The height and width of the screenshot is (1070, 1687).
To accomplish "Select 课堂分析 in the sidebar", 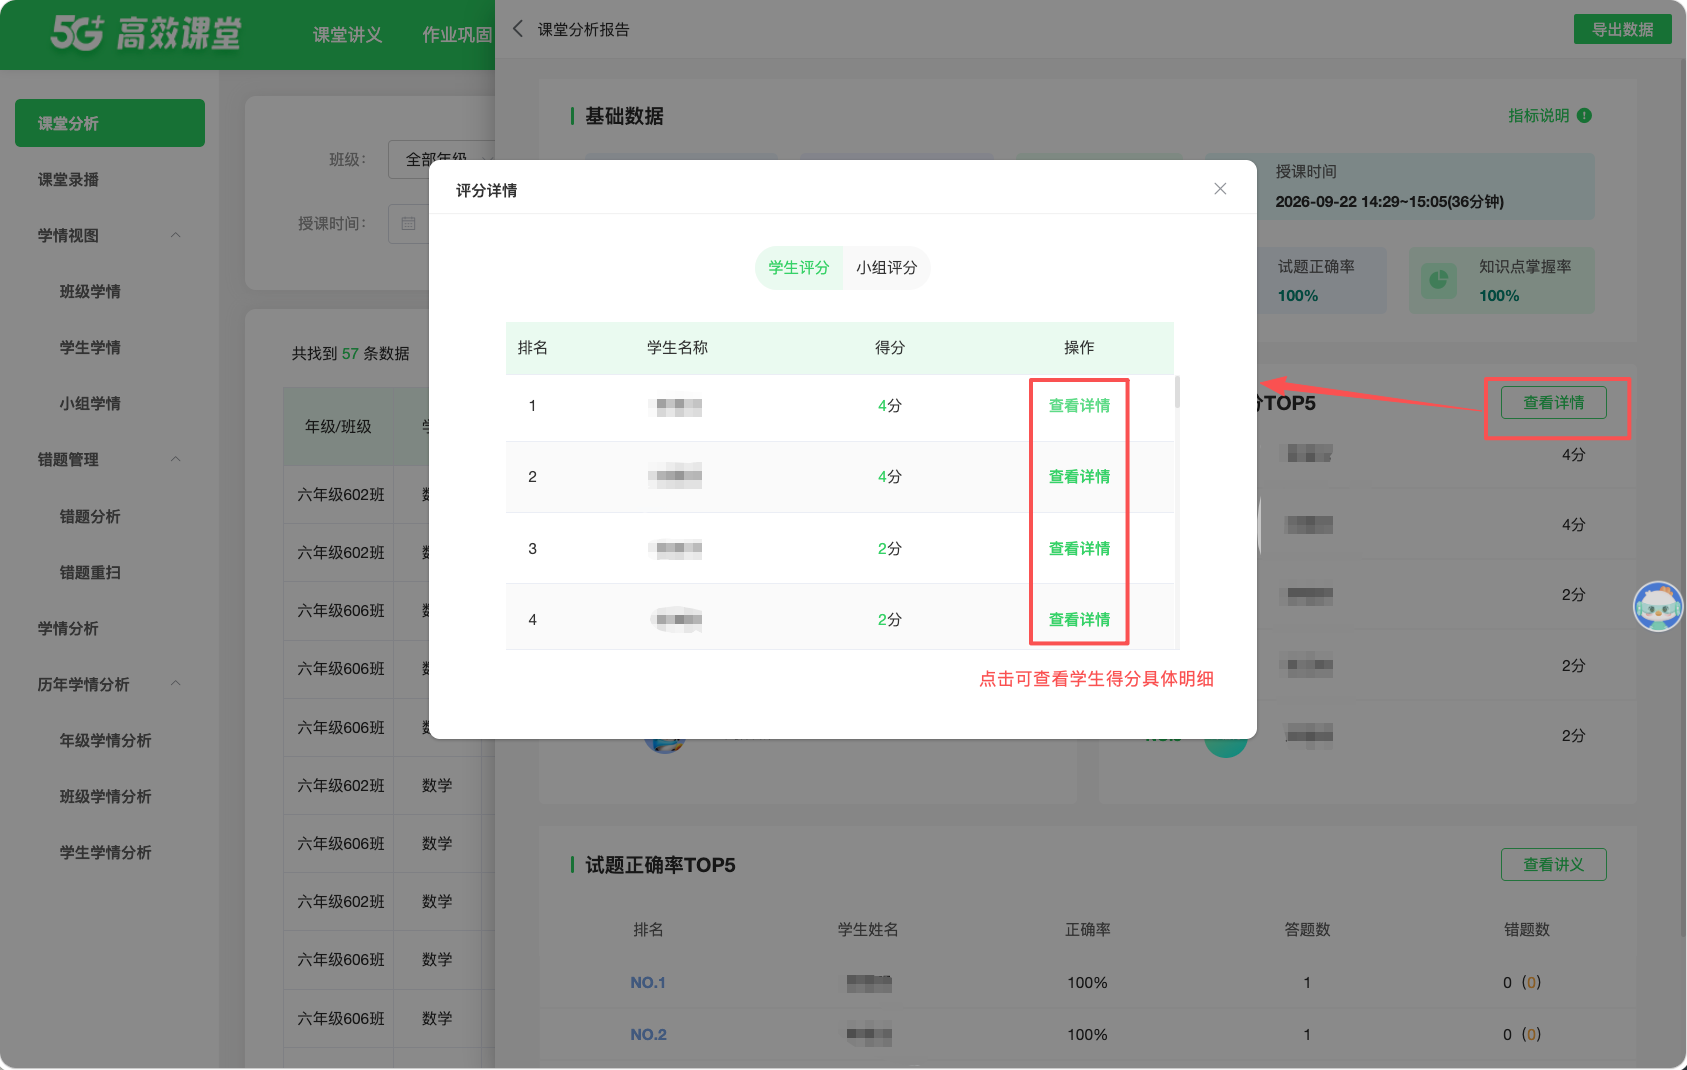I will pyautogui.click(x=110, y=123).
